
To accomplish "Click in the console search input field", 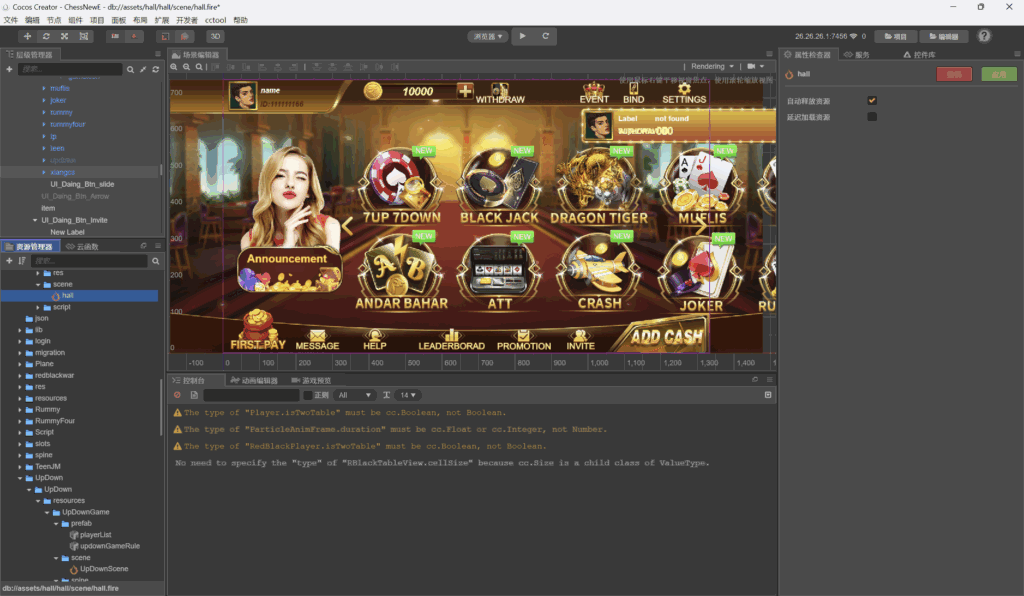I will point(250,395).
